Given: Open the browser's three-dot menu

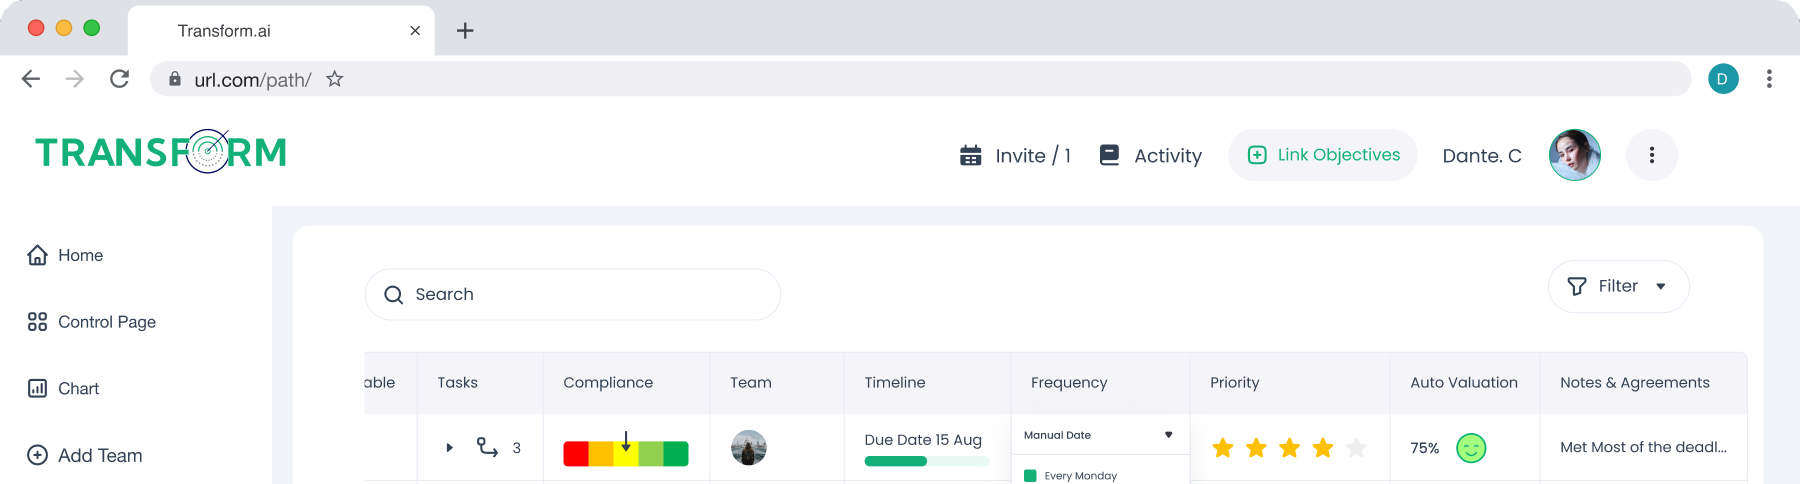Looking at the screenshot, I should tap(1768, 79).
